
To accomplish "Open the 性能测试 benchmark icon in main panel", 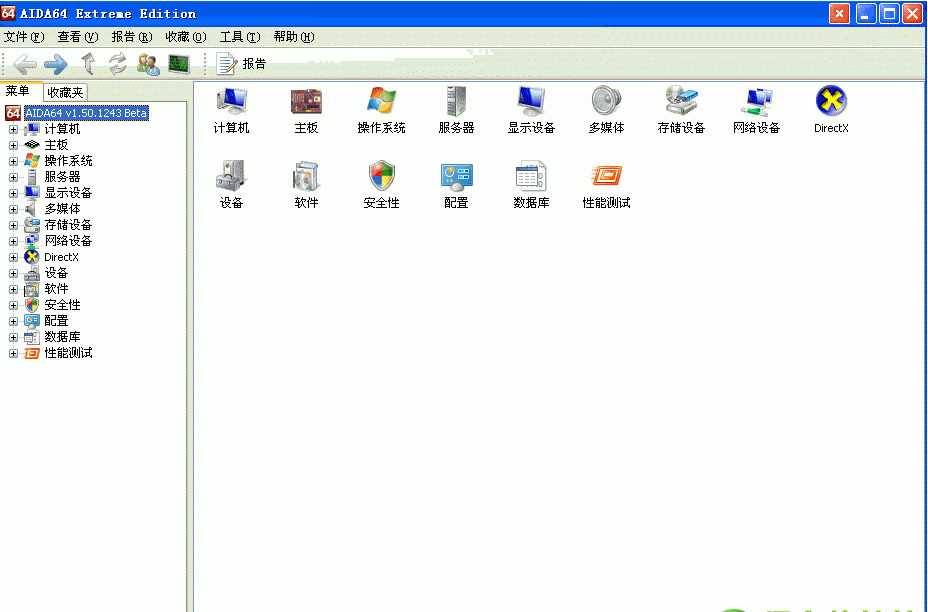I will pyautogui.click(x=606, y=177).
